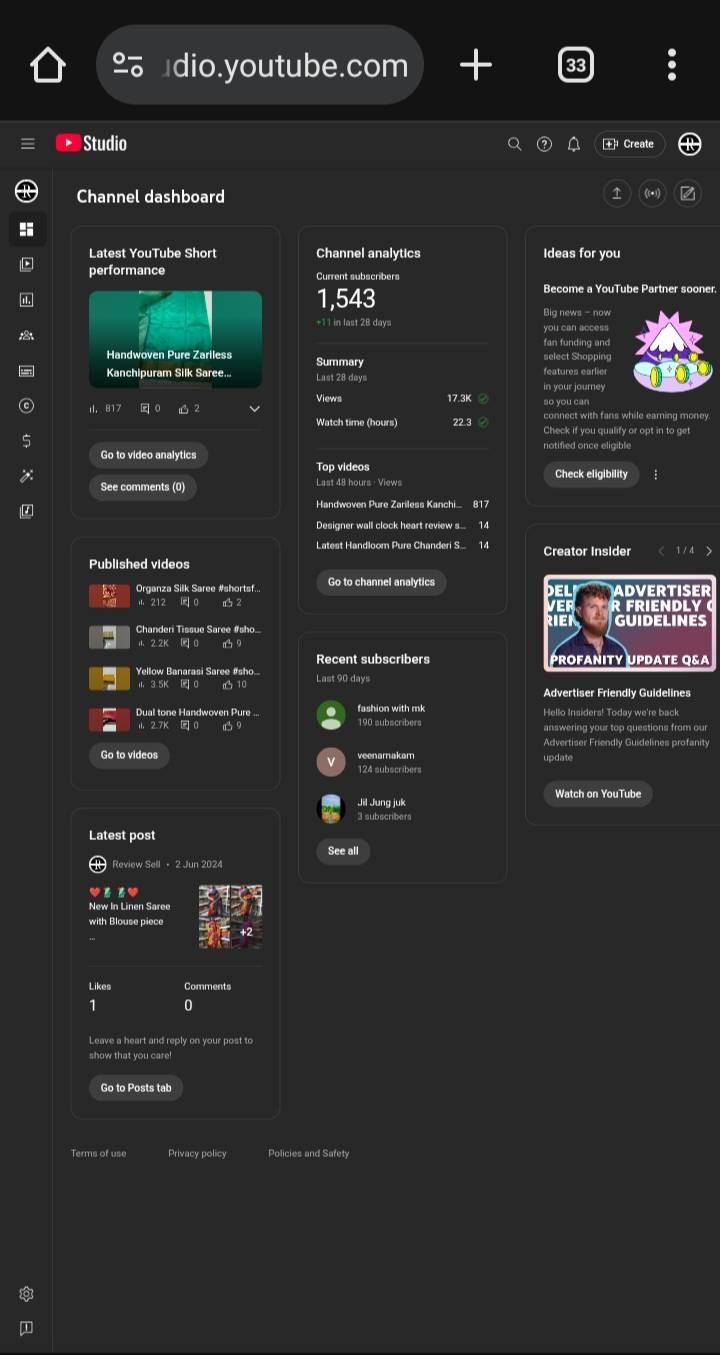Open the Analytics icon in sidebar
The image size is (720, 1355).
(27, 300)
